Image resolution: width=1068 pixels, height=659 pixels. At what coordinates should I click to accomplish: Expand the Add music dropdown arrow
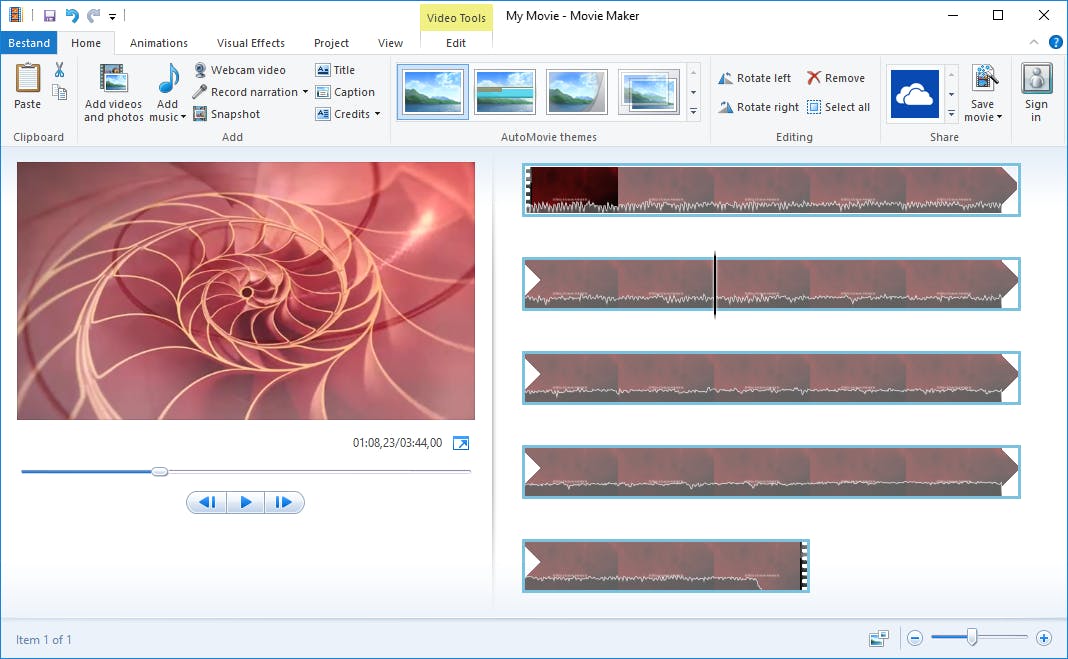[x=183, y=117]
